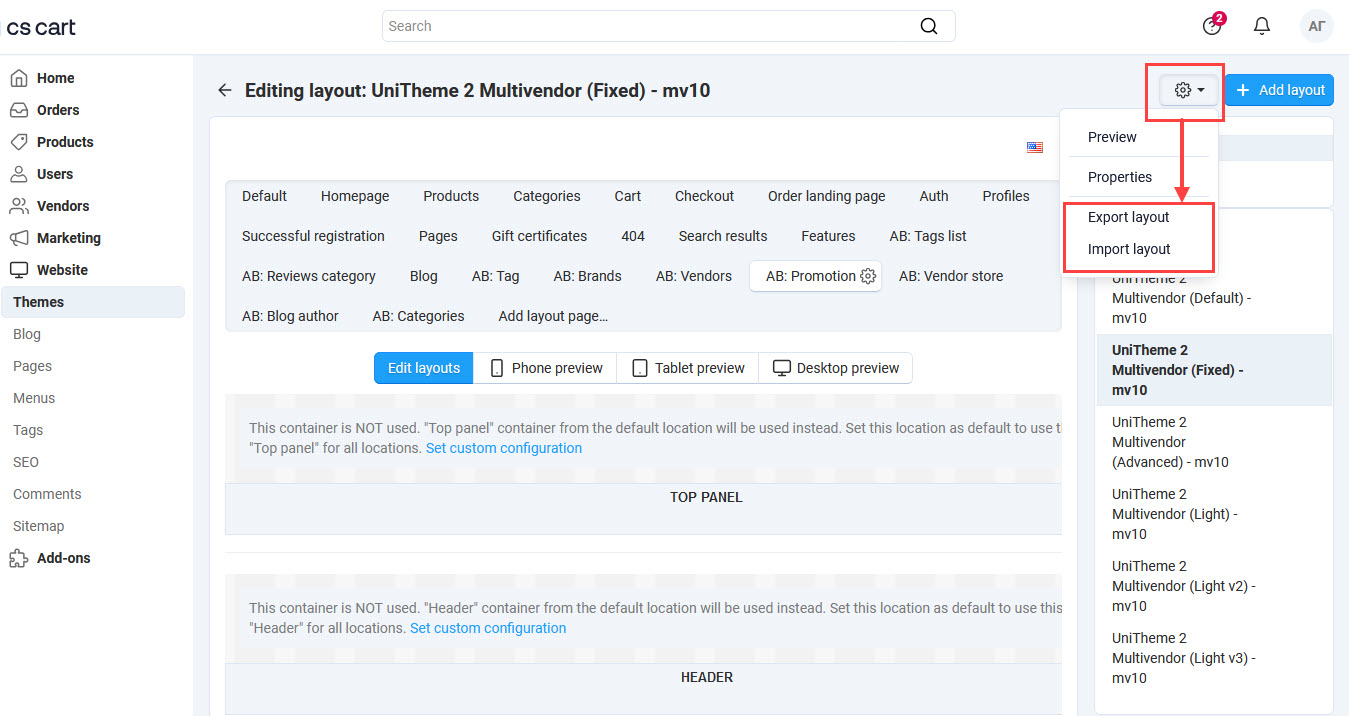
Task: Switch to Phone preview mode
Action: (545, 368)
